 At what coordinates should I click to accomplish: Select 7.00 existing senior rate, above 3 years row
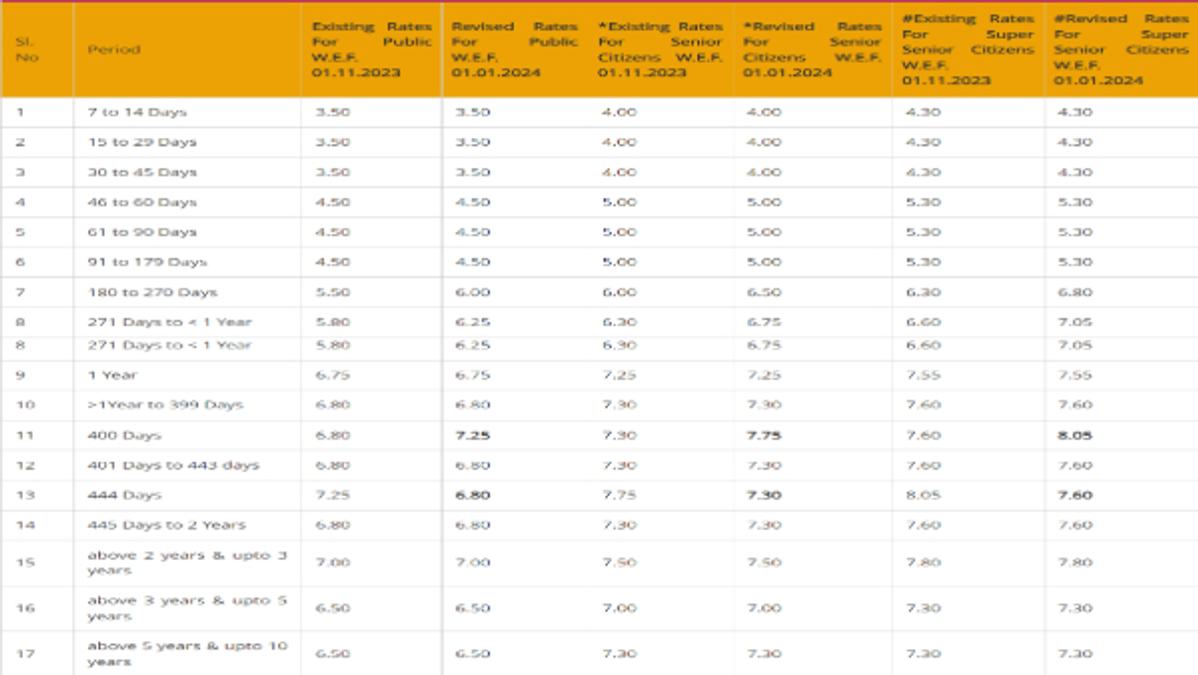tap(619, 608)
